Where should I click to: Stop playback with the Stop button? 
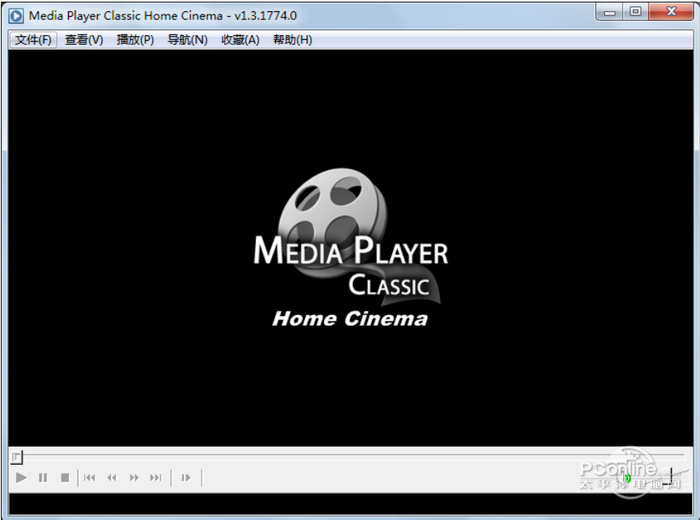(65, 478)
